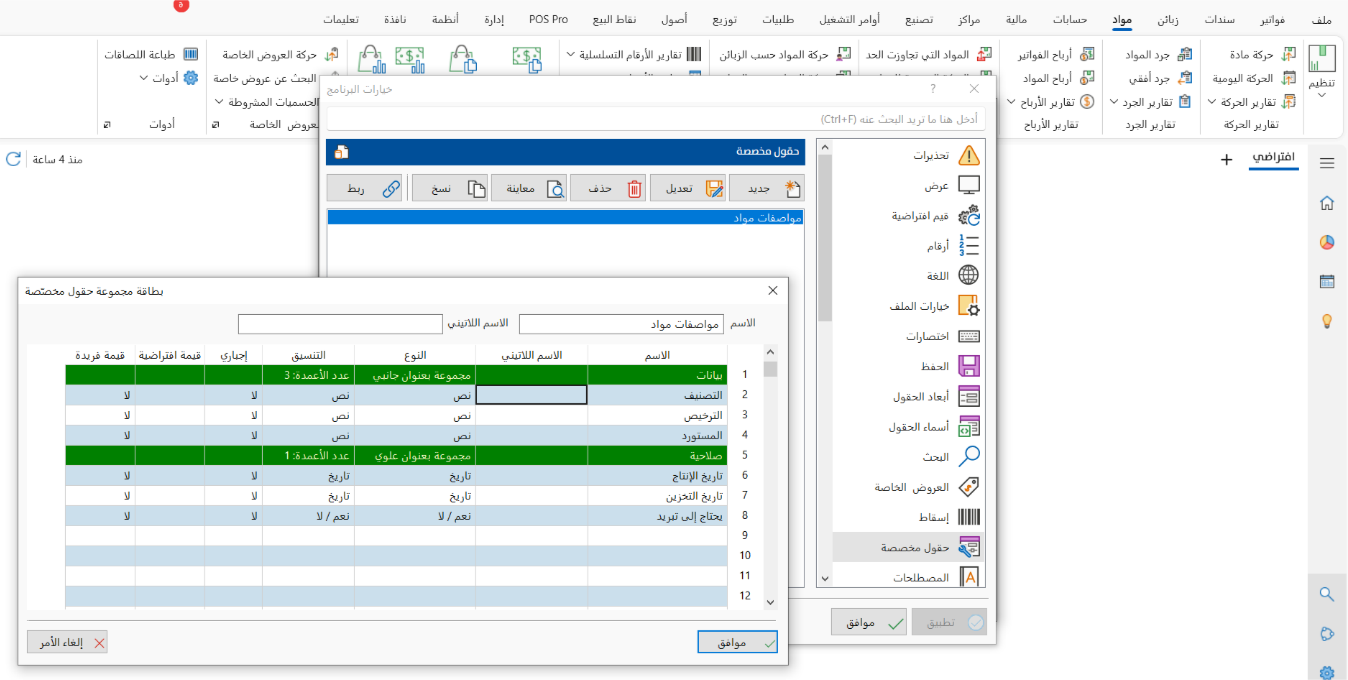Viewport: 1348px width, 680px height.
Task: Click the جديد (New) toolbar button
Action: (x=767, y=188)
